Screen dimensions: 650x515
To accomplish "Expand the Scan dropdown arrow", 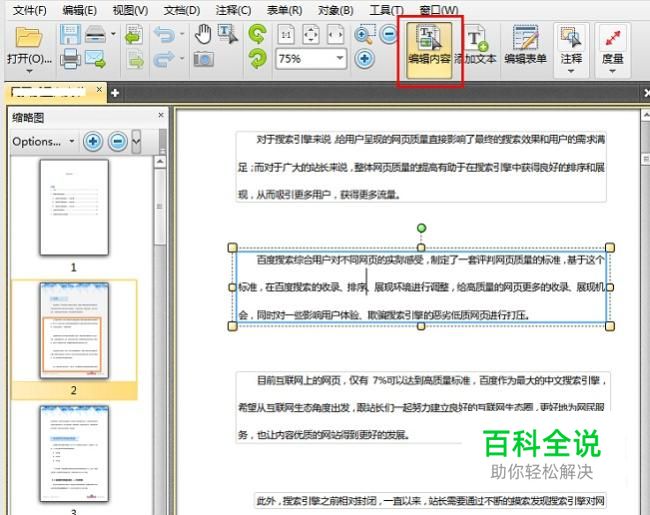I will click(113, 34).
